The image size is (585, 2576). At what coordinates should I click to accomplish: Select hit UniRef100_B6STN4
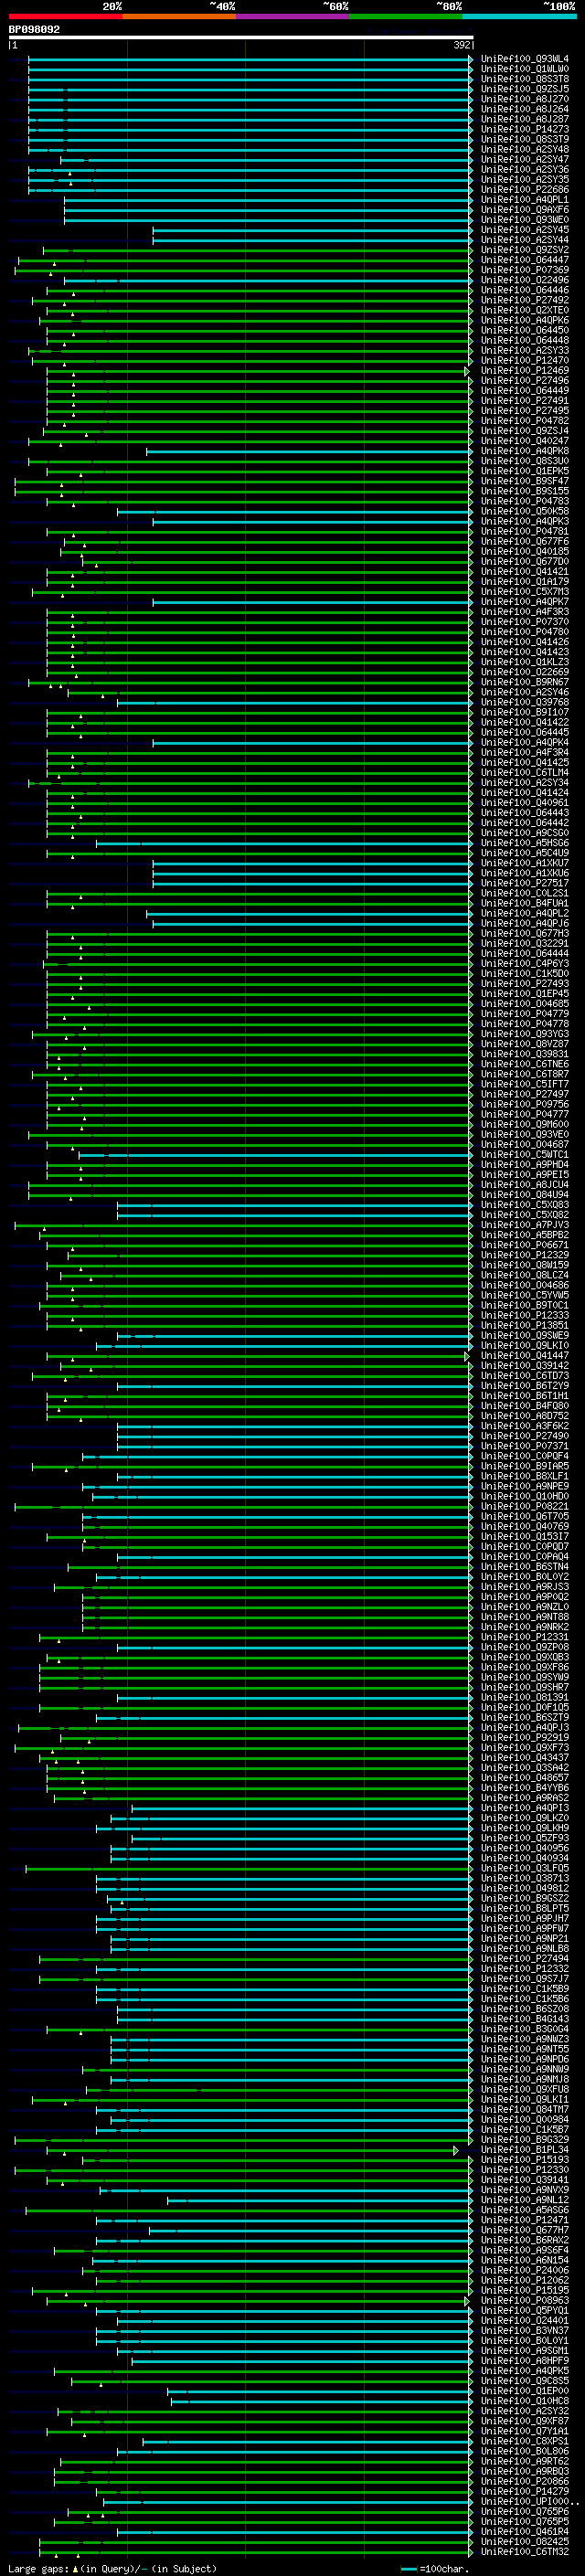coord(525,1567)
